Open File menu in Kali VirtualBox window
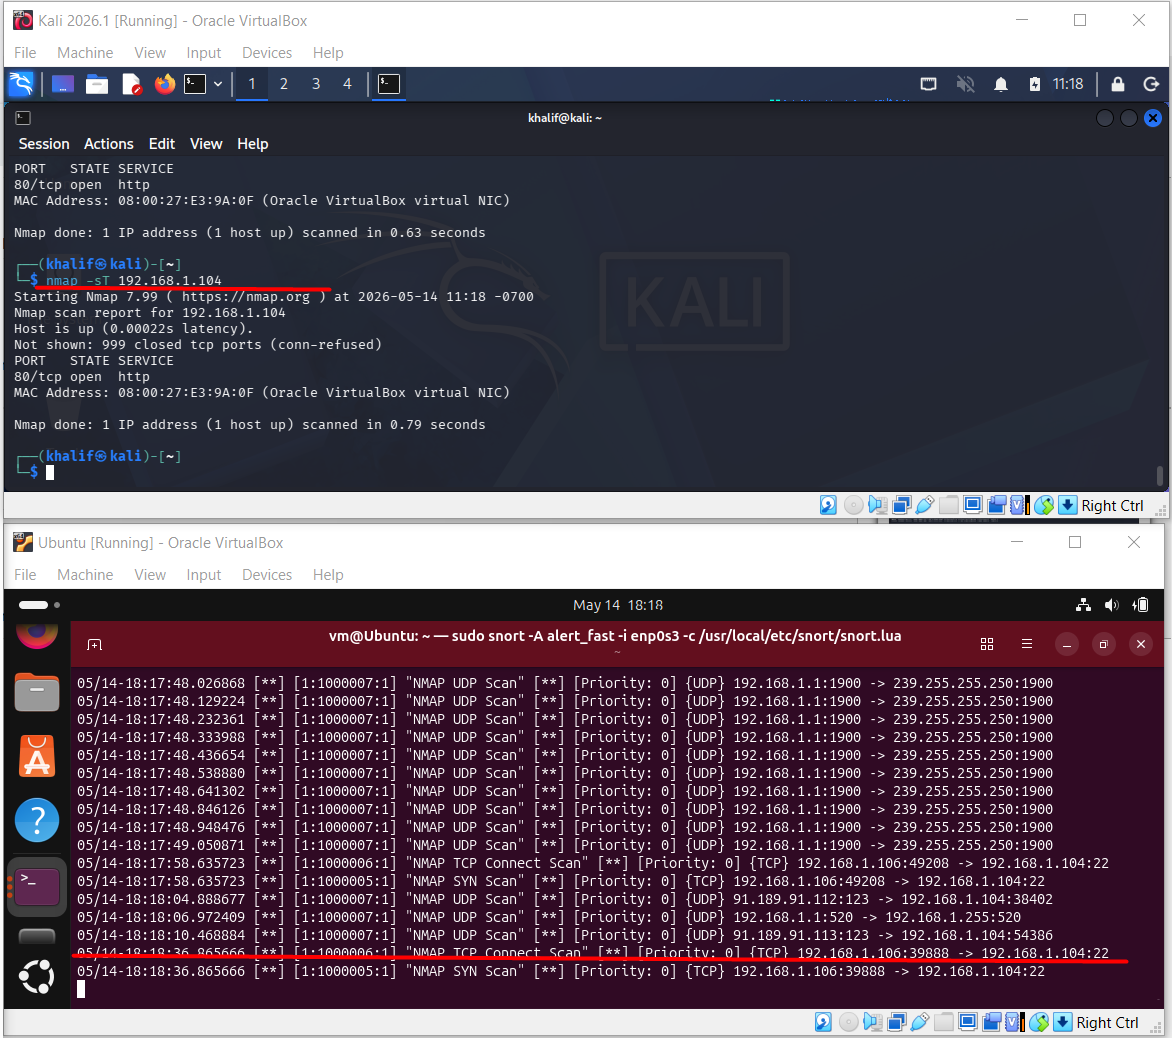This screenshot has width=1172, height=1038. click(x=25, y=52)
